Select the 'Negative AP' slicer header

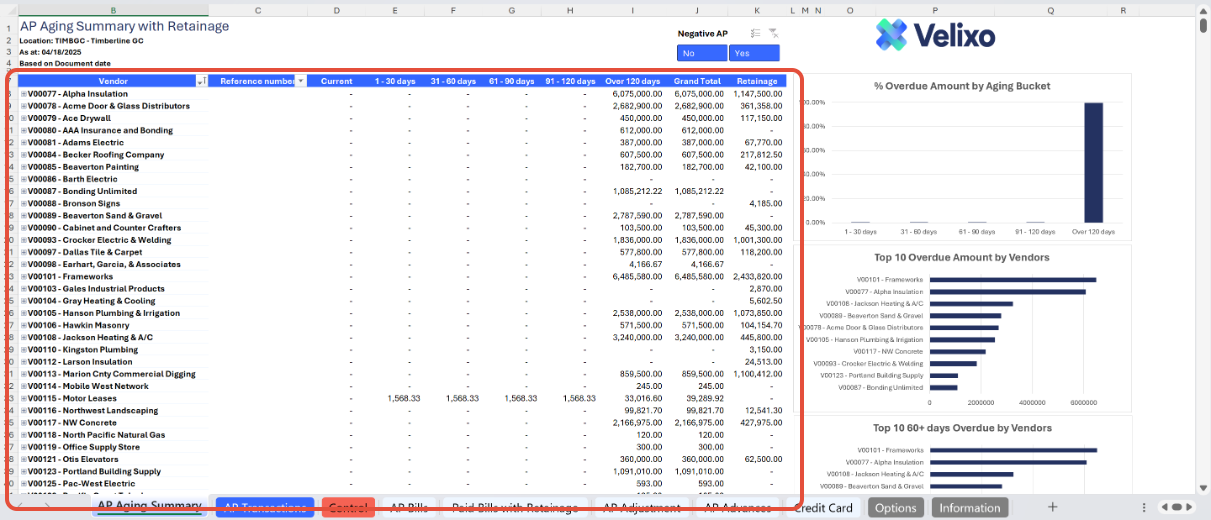[703, 33]
